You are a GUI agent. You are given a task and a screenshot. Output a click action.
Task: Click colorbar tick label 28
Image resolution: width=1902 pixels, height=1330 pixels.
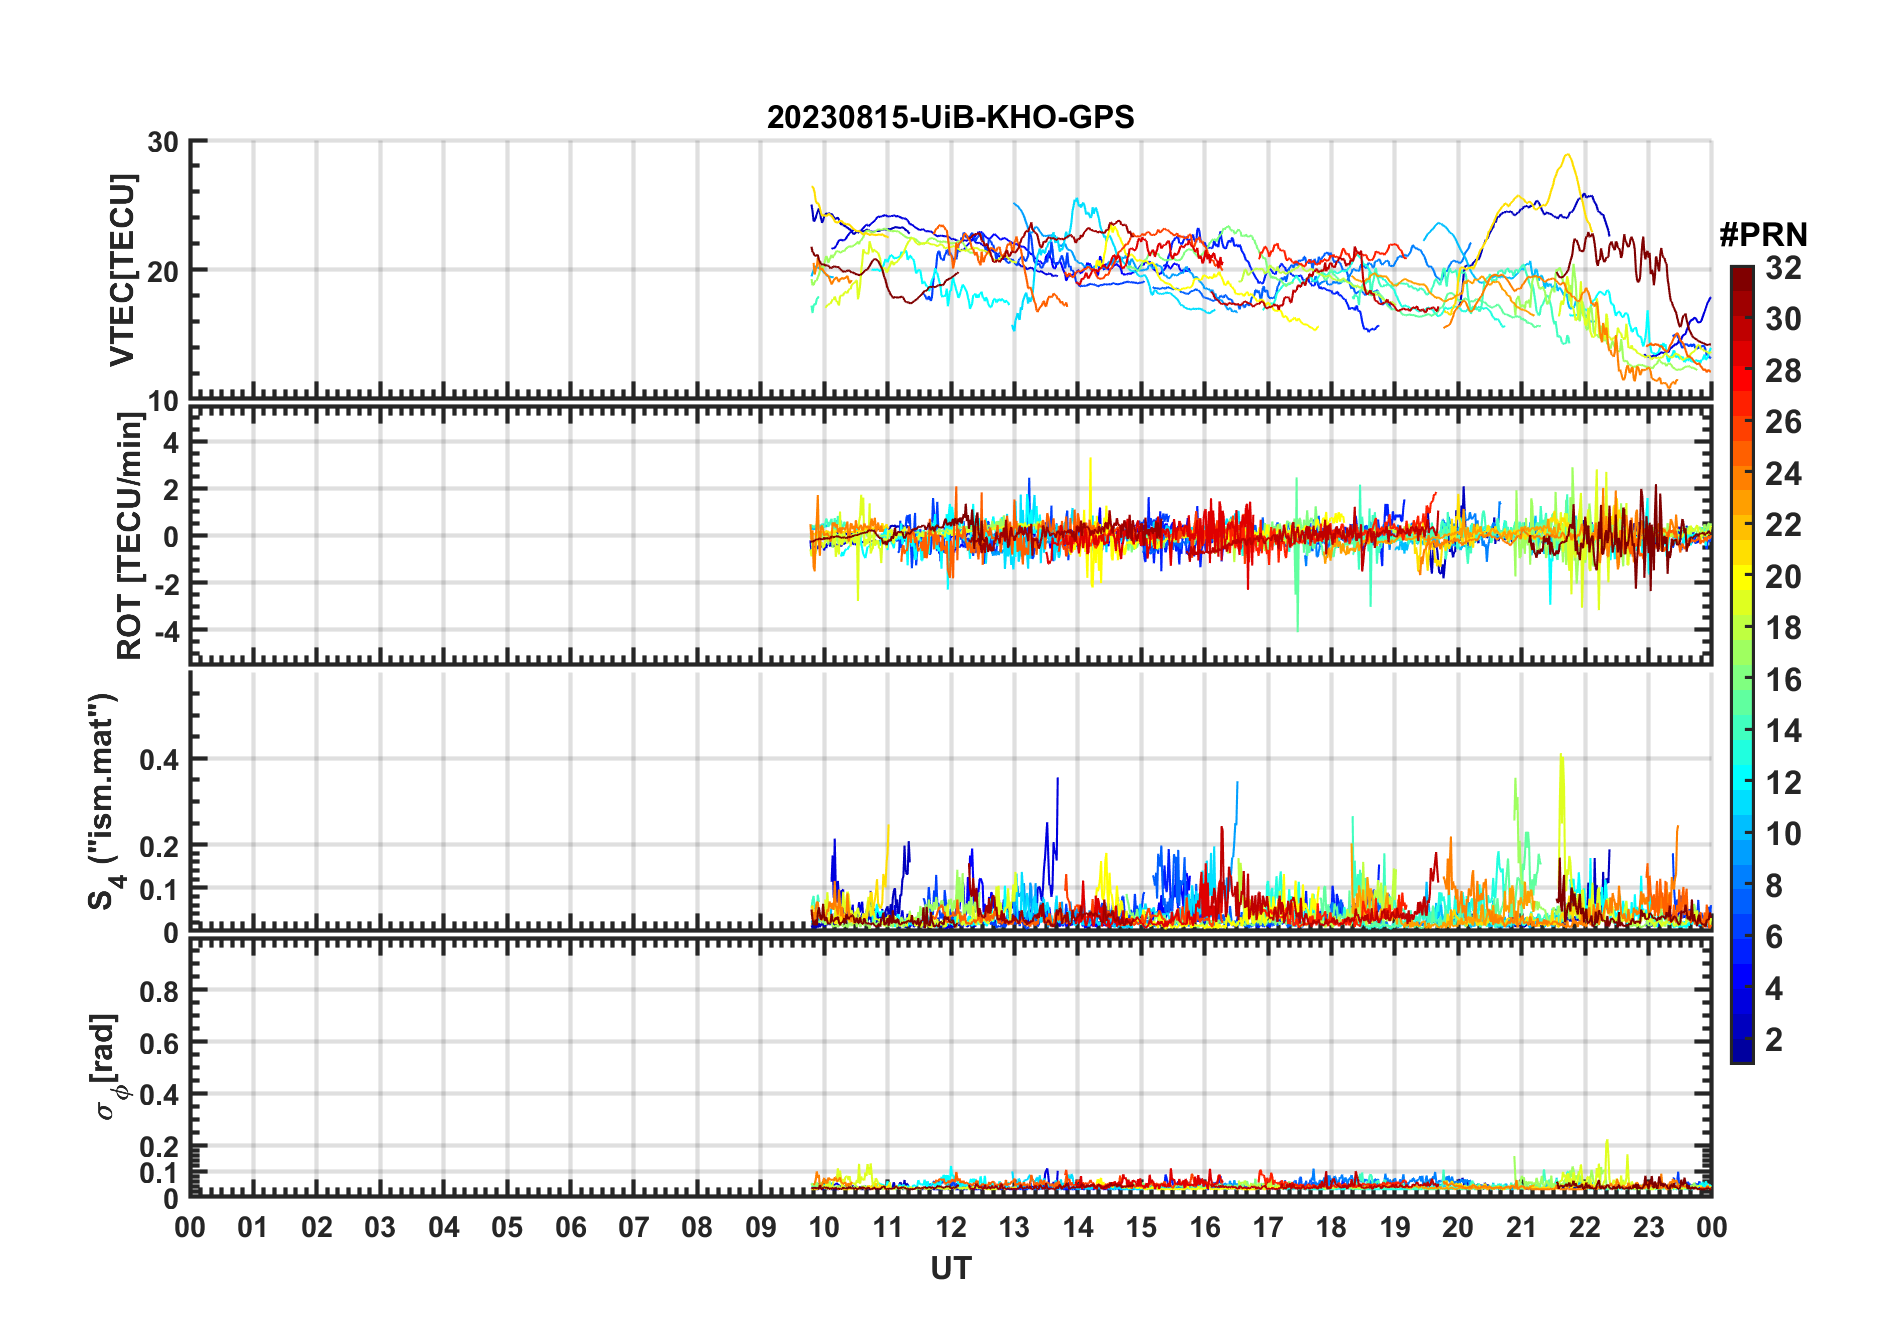[x=1783, y=371]
